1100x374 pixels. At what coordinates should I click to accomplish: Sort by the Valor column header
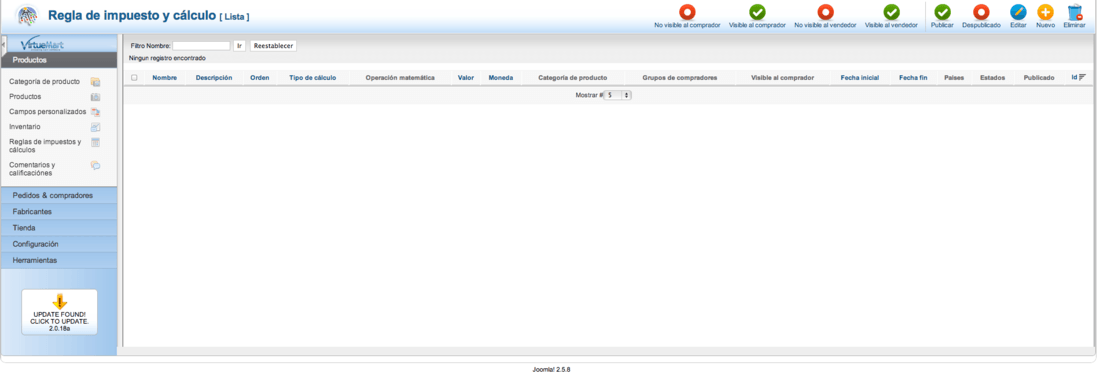pos(466,78)
